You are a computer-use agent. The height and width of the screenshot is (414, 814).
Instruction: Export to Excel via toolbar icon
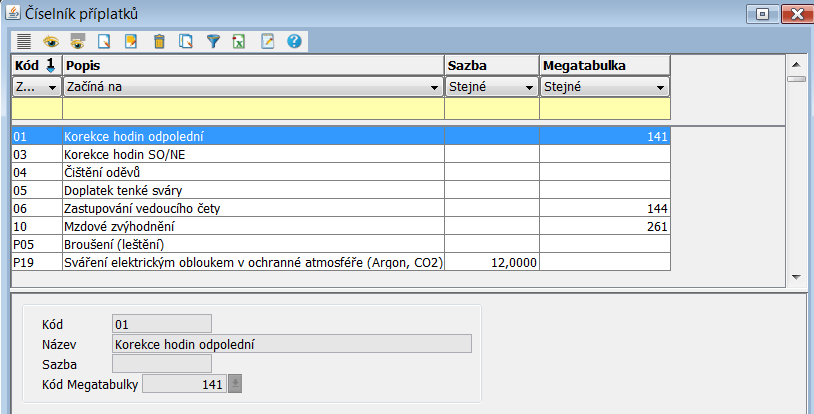pos(239,41)
